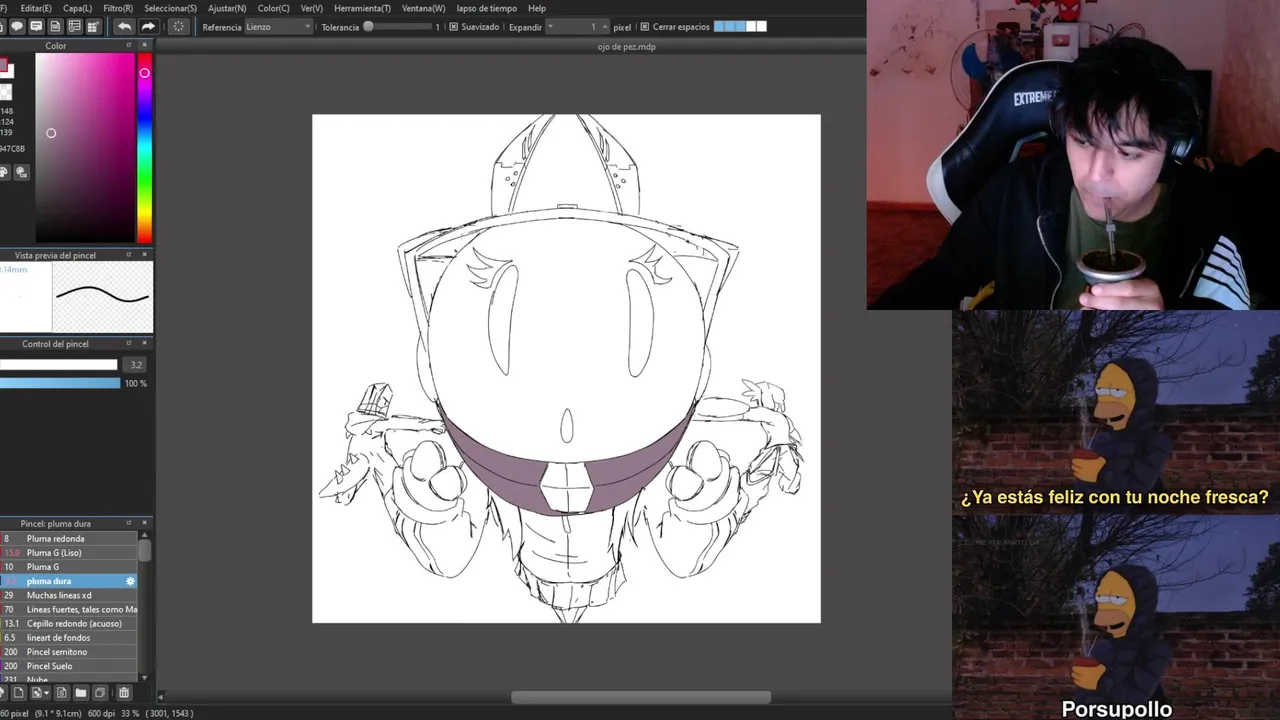
Task: Select the Cepillo redondo (acuoso) brush
Action: tap(69, 623)
